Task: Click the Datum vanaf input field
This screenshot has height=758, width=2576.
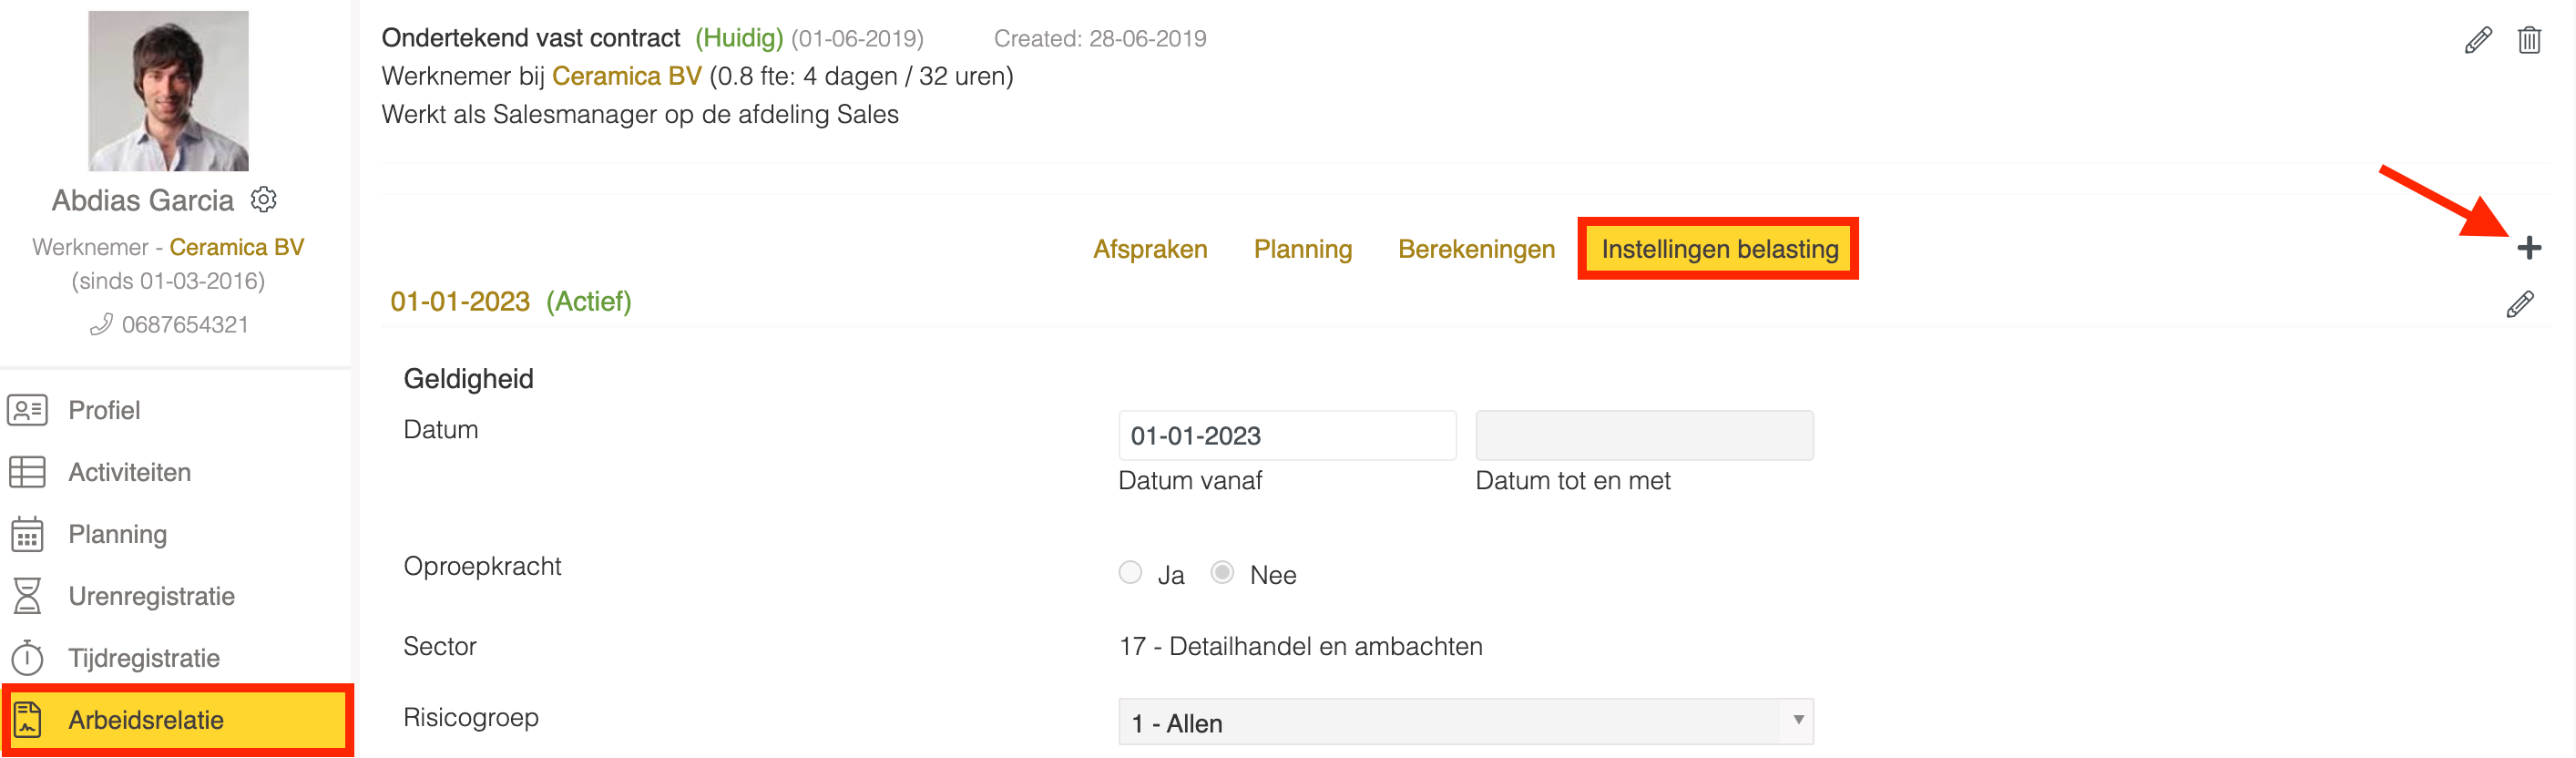Action: (x=1286, y=436)
